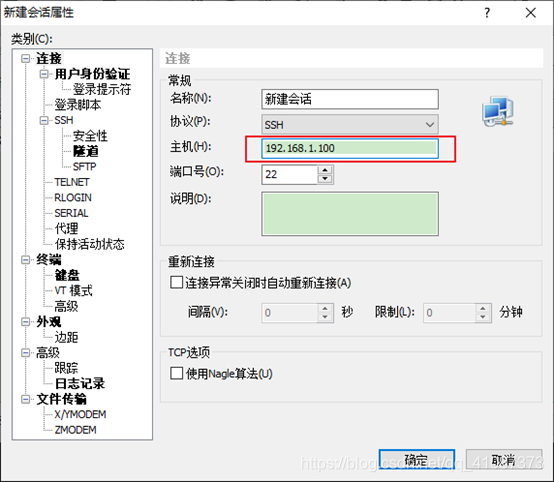Select 高级 under 终端

click(66, 306)
